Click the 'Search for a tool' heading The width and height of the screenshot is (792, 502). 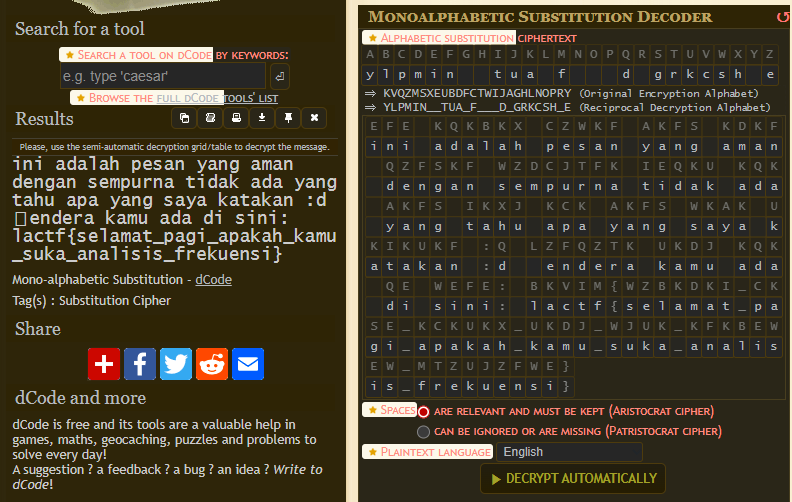pyautogui.click(x=80, y=29)
